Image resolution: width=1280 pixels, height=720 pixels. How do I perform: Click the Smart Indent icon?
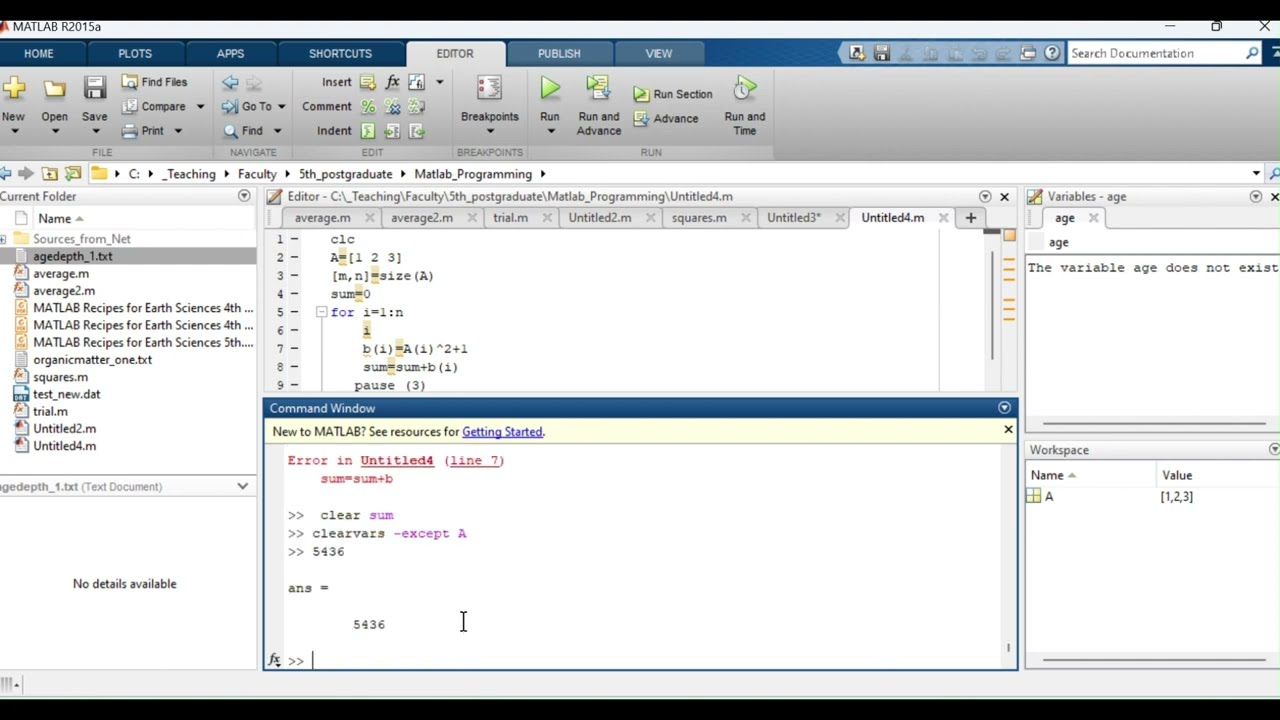[x=368, y=131]
